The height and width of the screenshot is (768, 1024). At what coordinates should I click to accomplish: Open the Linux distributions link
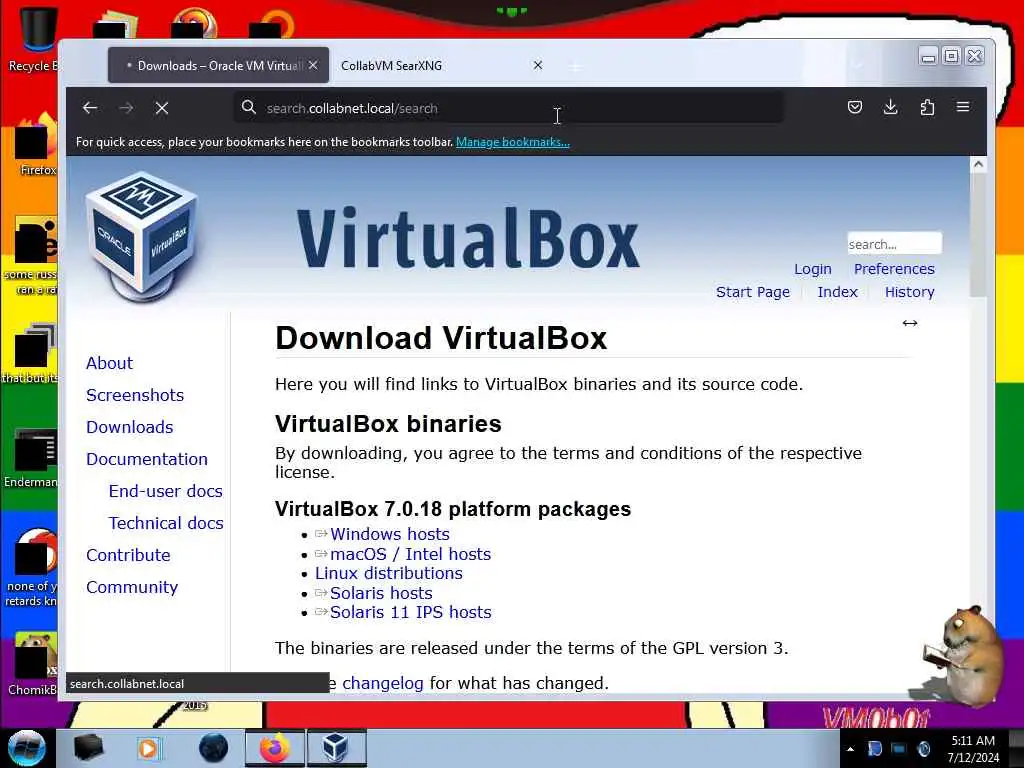(x=389, y=573)
